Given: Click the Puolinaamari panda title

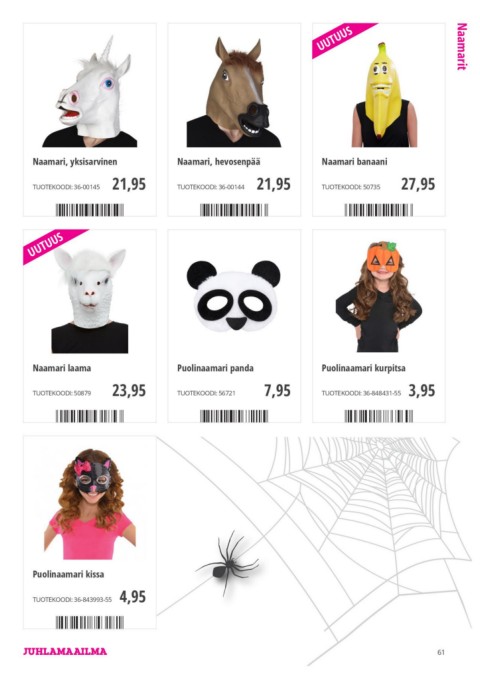Looking at the screenshot, I should pos(215,368).
